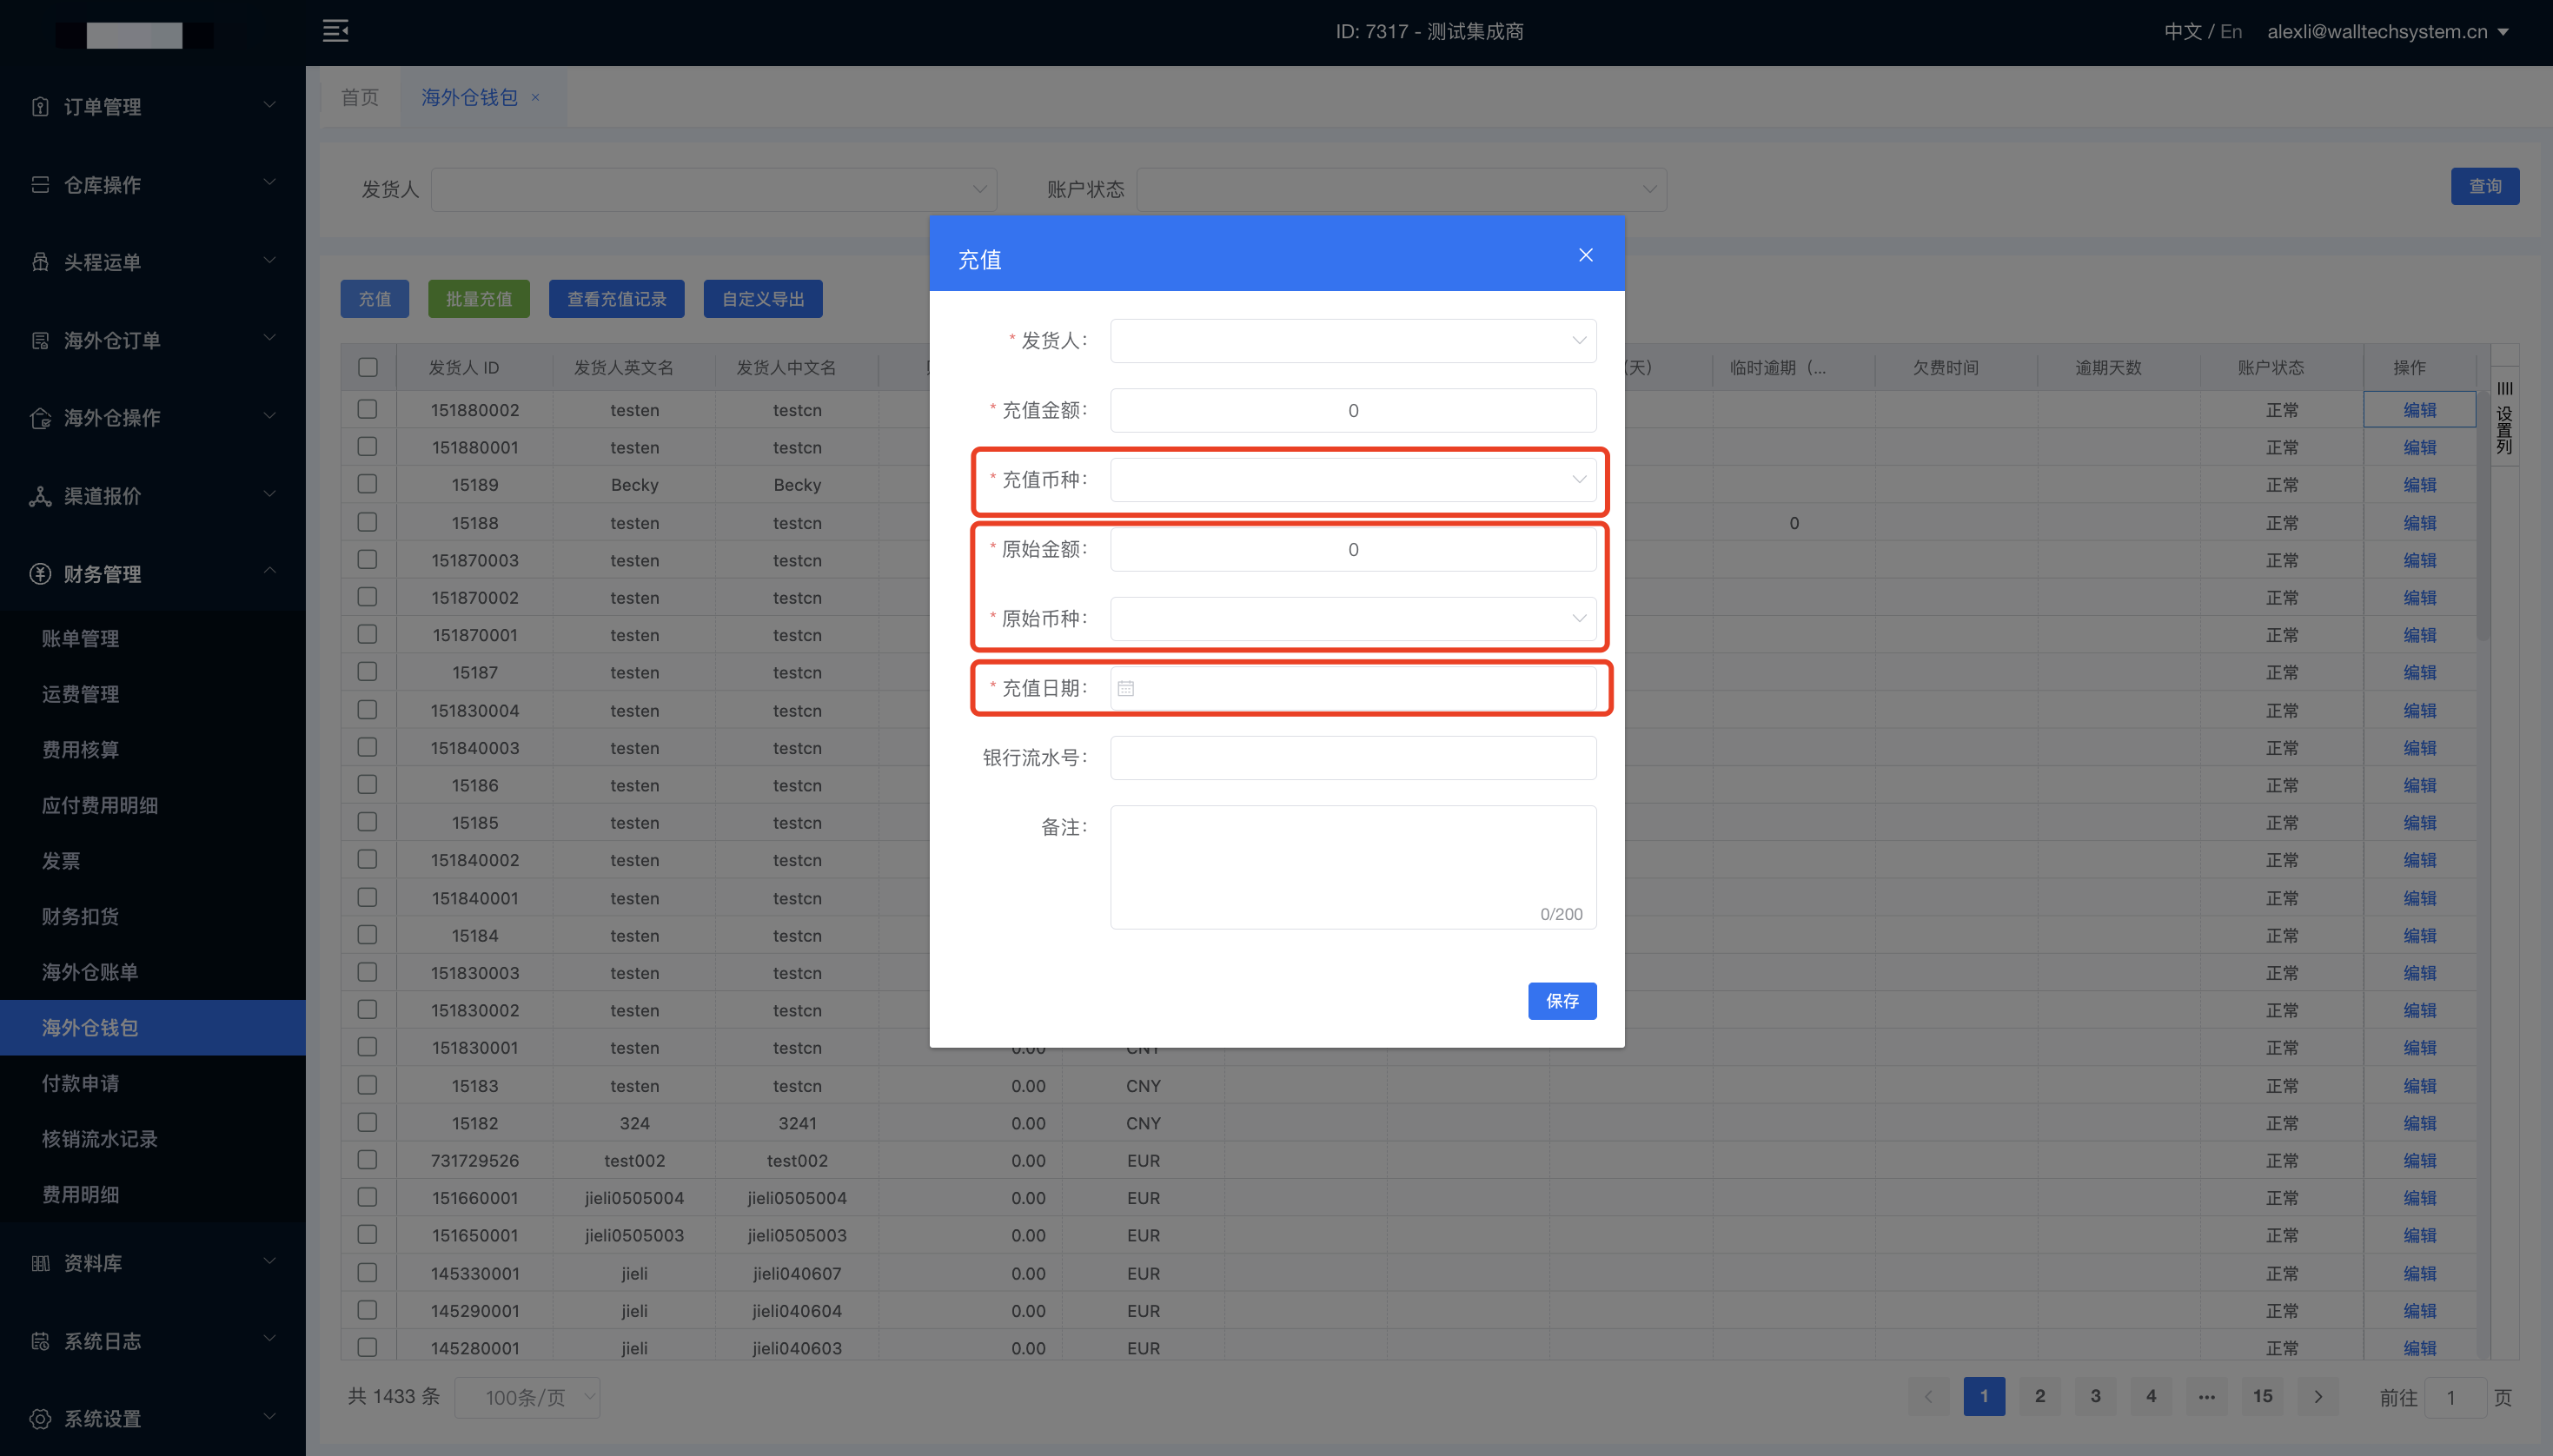Click the 海外仓订单 sidebar icon
Viewport: 2553px width, 1456px height.
point(40,340)
